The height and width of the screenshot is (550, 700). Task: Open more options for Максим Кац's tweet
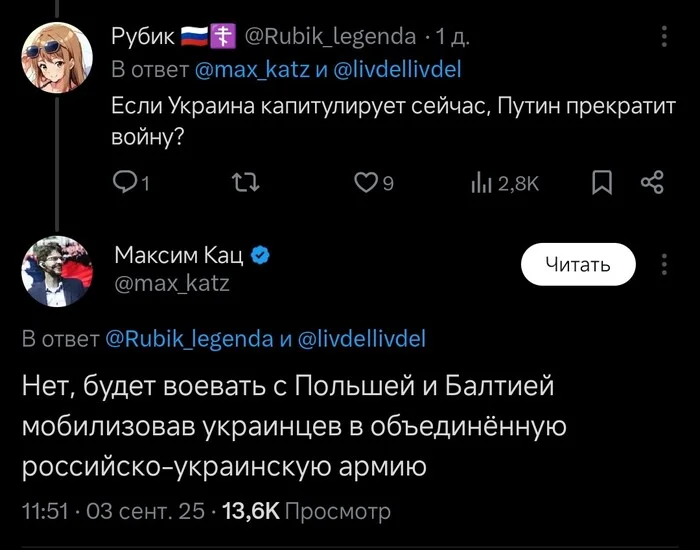tap(665, 263)
